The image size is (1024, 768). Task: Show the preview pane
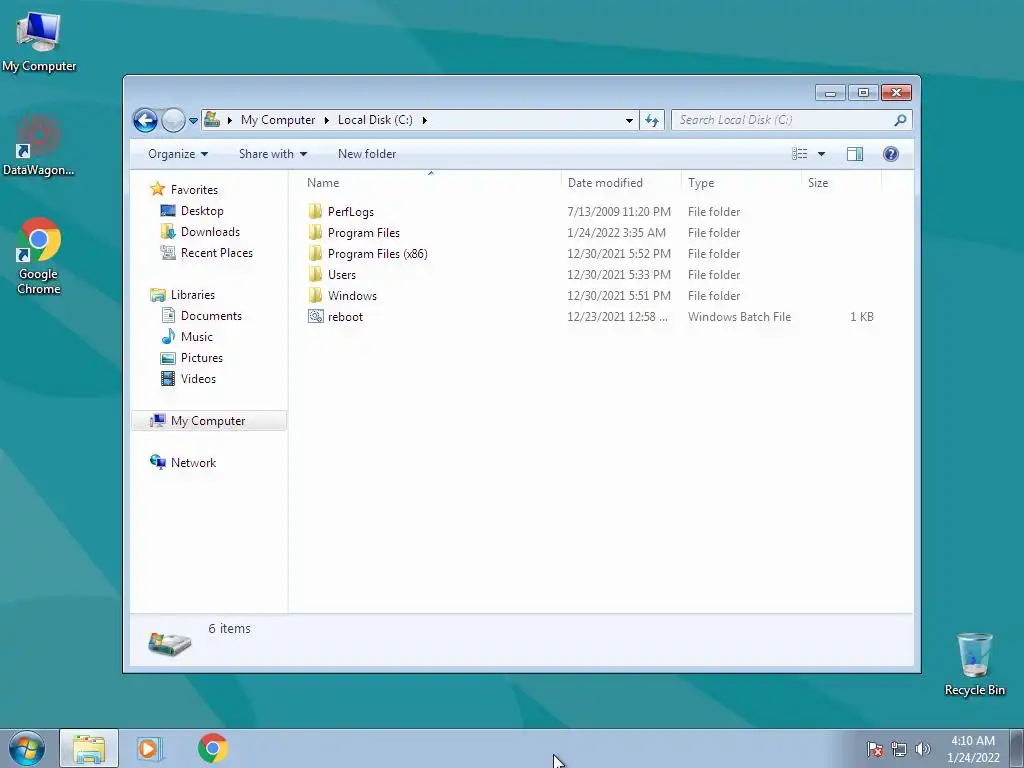tap(855, 154)
